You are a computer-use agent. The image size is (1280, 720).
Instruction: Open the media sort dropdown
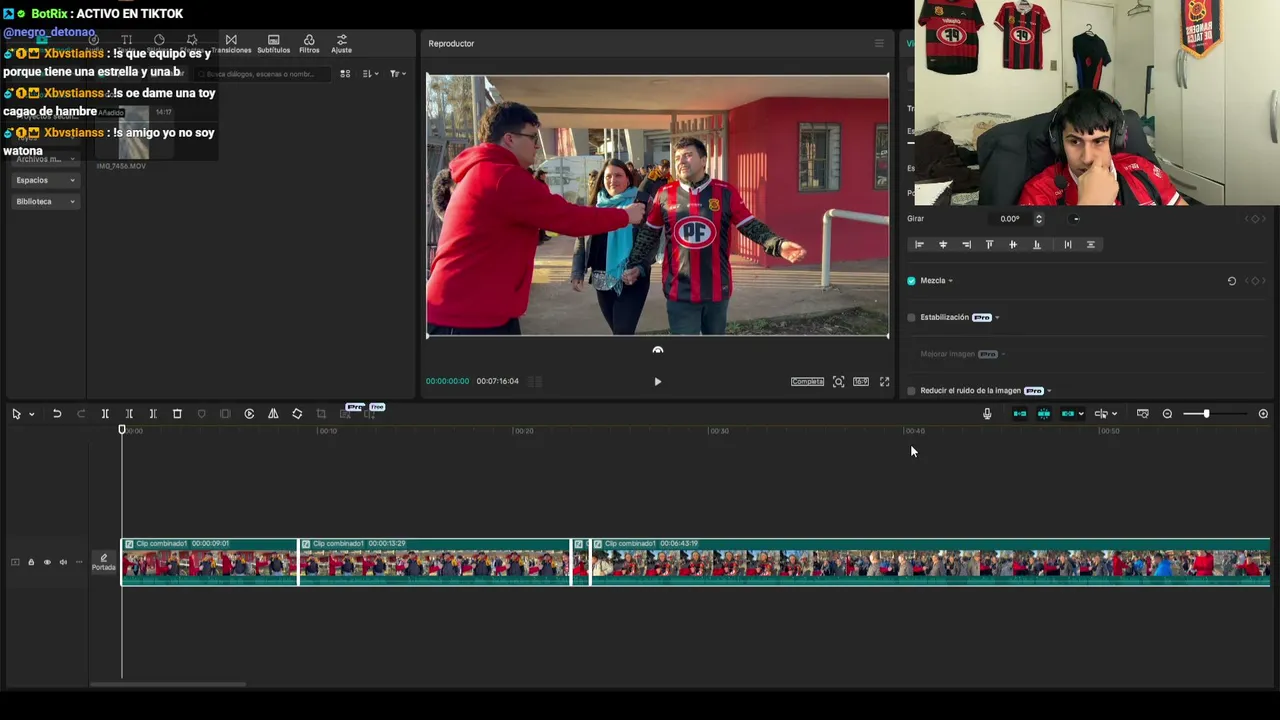click(x=370, y=74)
